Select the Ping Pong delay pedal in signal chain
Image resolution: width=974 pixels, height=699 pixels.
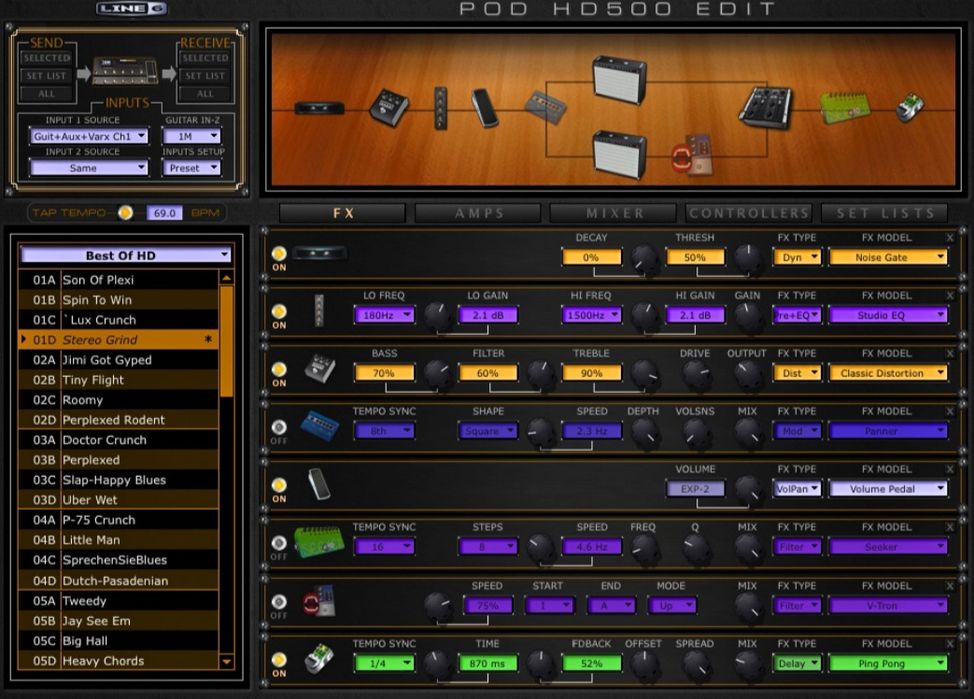pos(910,108)
